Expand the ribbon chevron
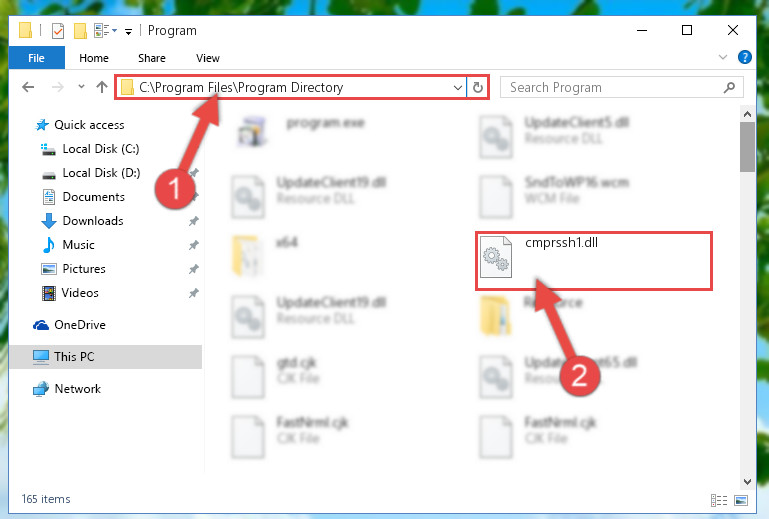 point(722,57)
